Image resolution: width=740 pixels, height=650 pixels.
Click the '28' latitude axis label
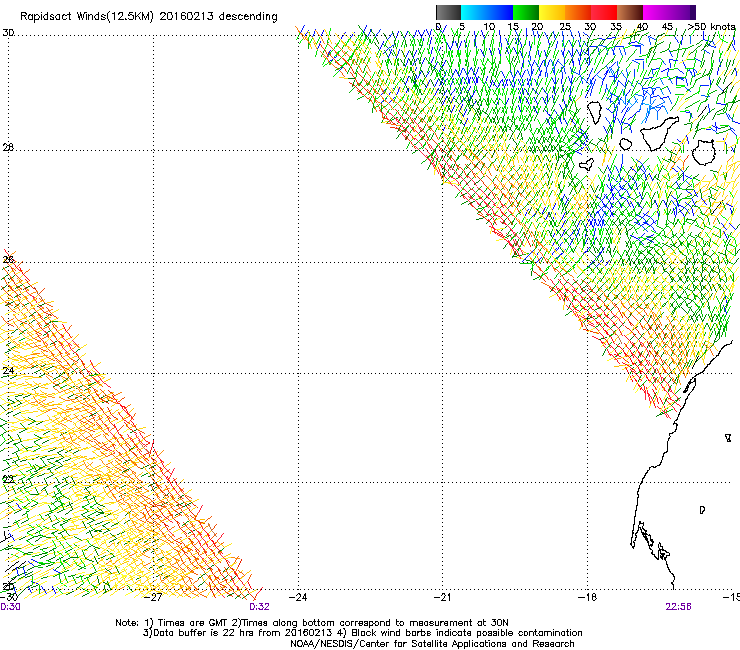pyautogui.click(x=8, y=147)
